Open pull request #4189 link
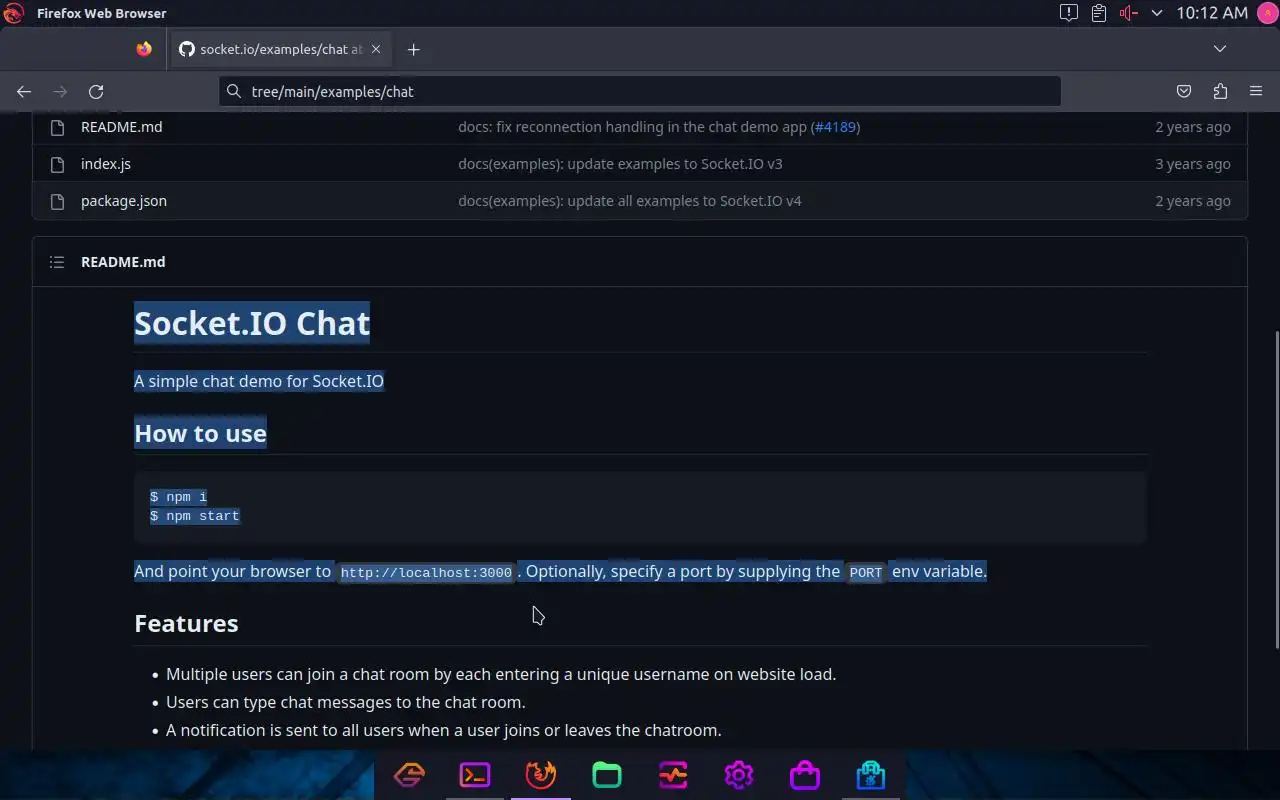1280x800 pixels. tap(836, 127)
